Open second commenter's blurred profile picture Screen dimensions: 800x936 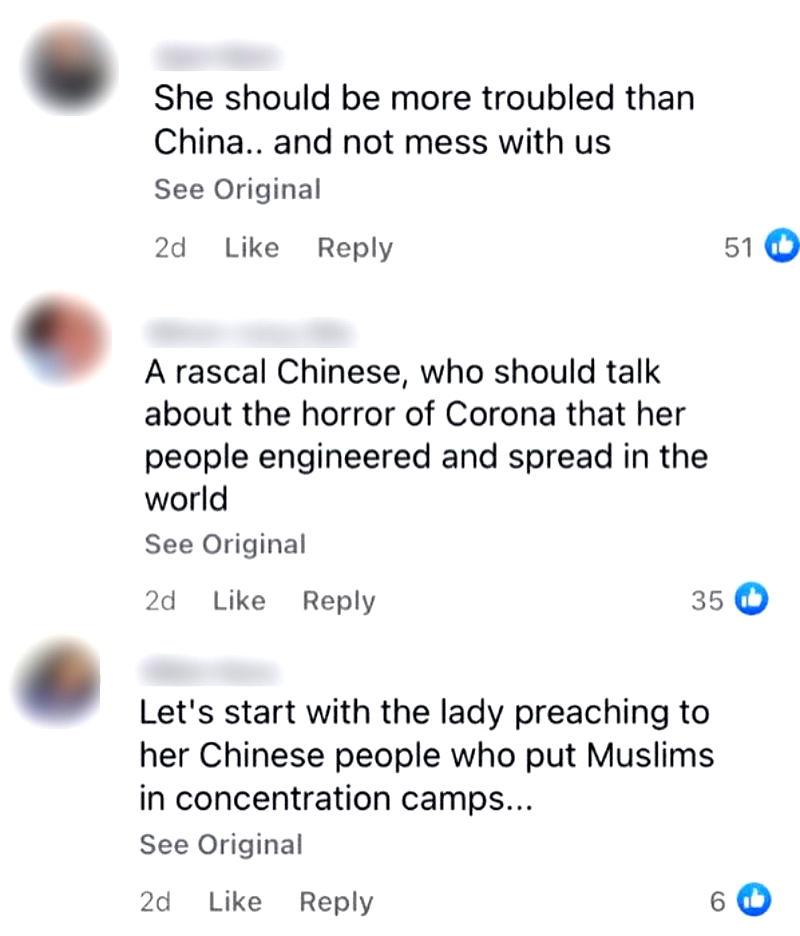click(63, 339)
